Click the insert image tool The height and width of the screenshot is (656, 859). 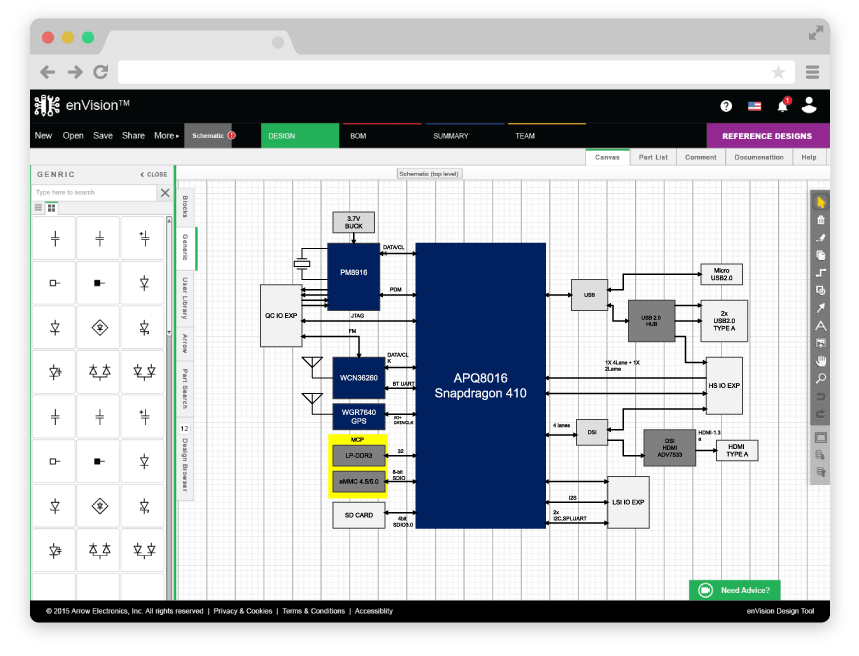coord(820,344)
